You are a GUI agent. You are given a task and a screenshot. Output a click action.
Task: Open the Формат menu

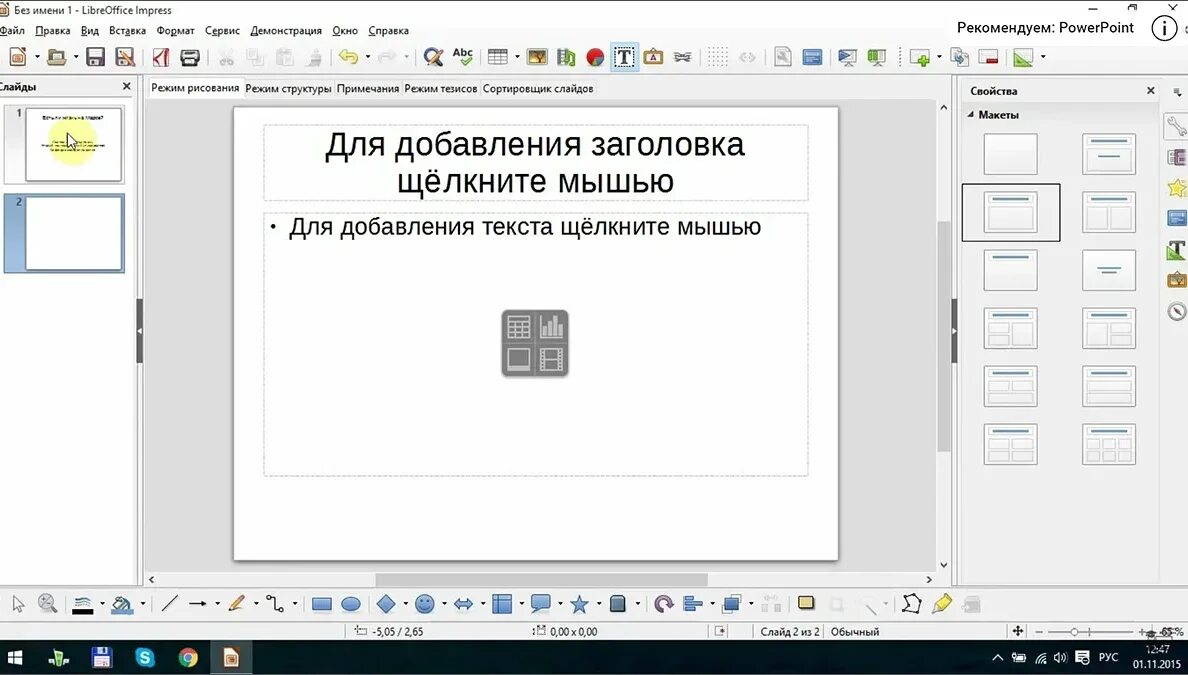point(175,30)
